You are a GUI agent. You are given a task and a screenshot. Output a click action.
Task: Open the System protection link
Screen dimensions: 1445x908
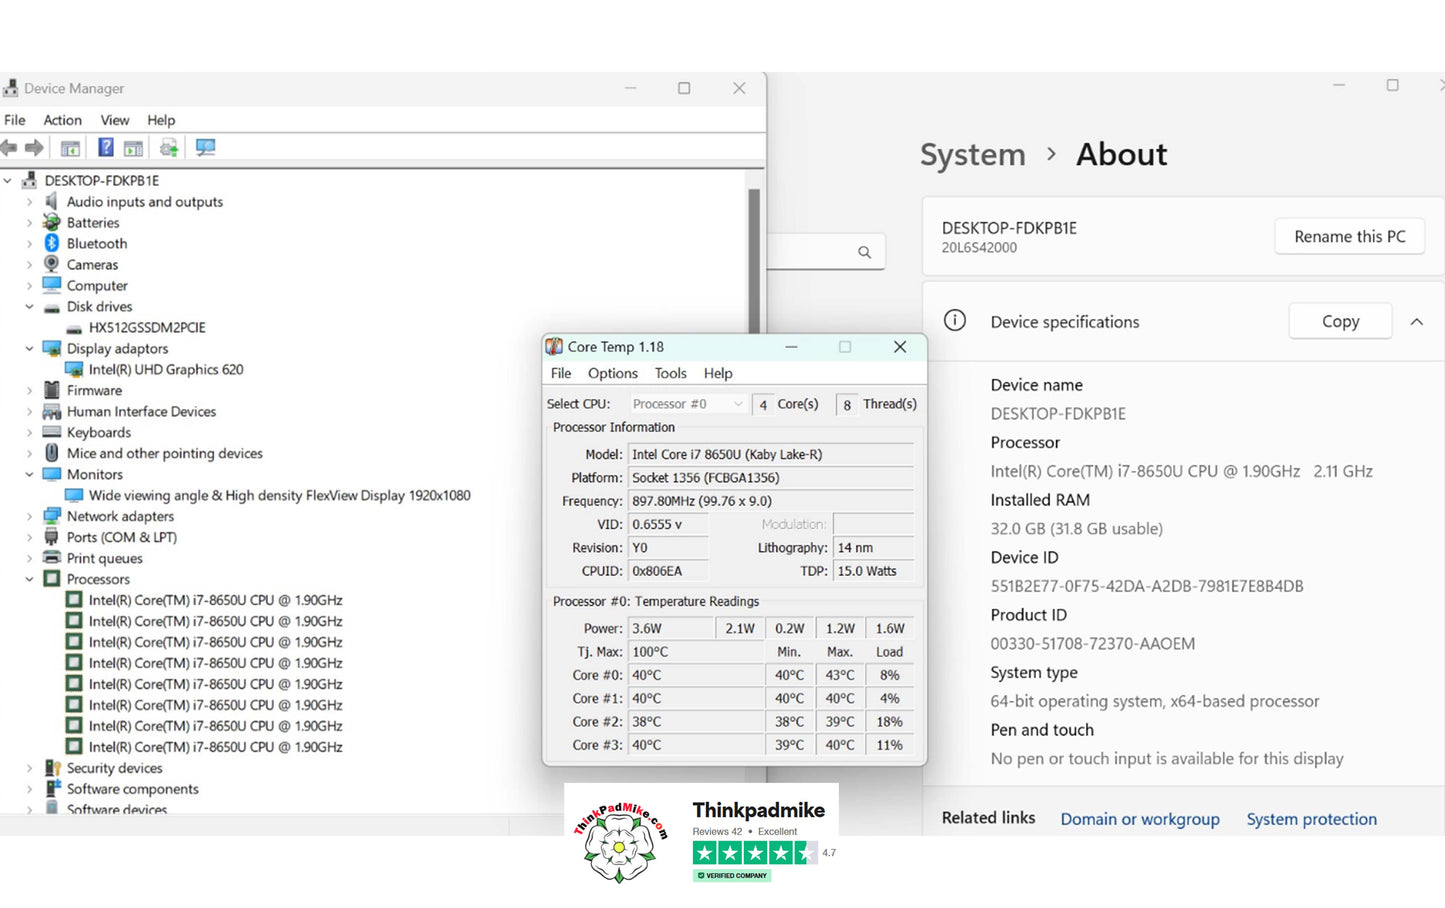[x=1311, y=819]
